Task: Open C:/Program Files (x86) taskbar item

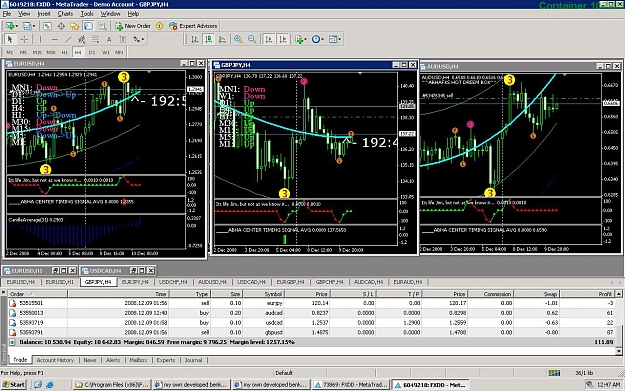Action: [x=112, y=385]
